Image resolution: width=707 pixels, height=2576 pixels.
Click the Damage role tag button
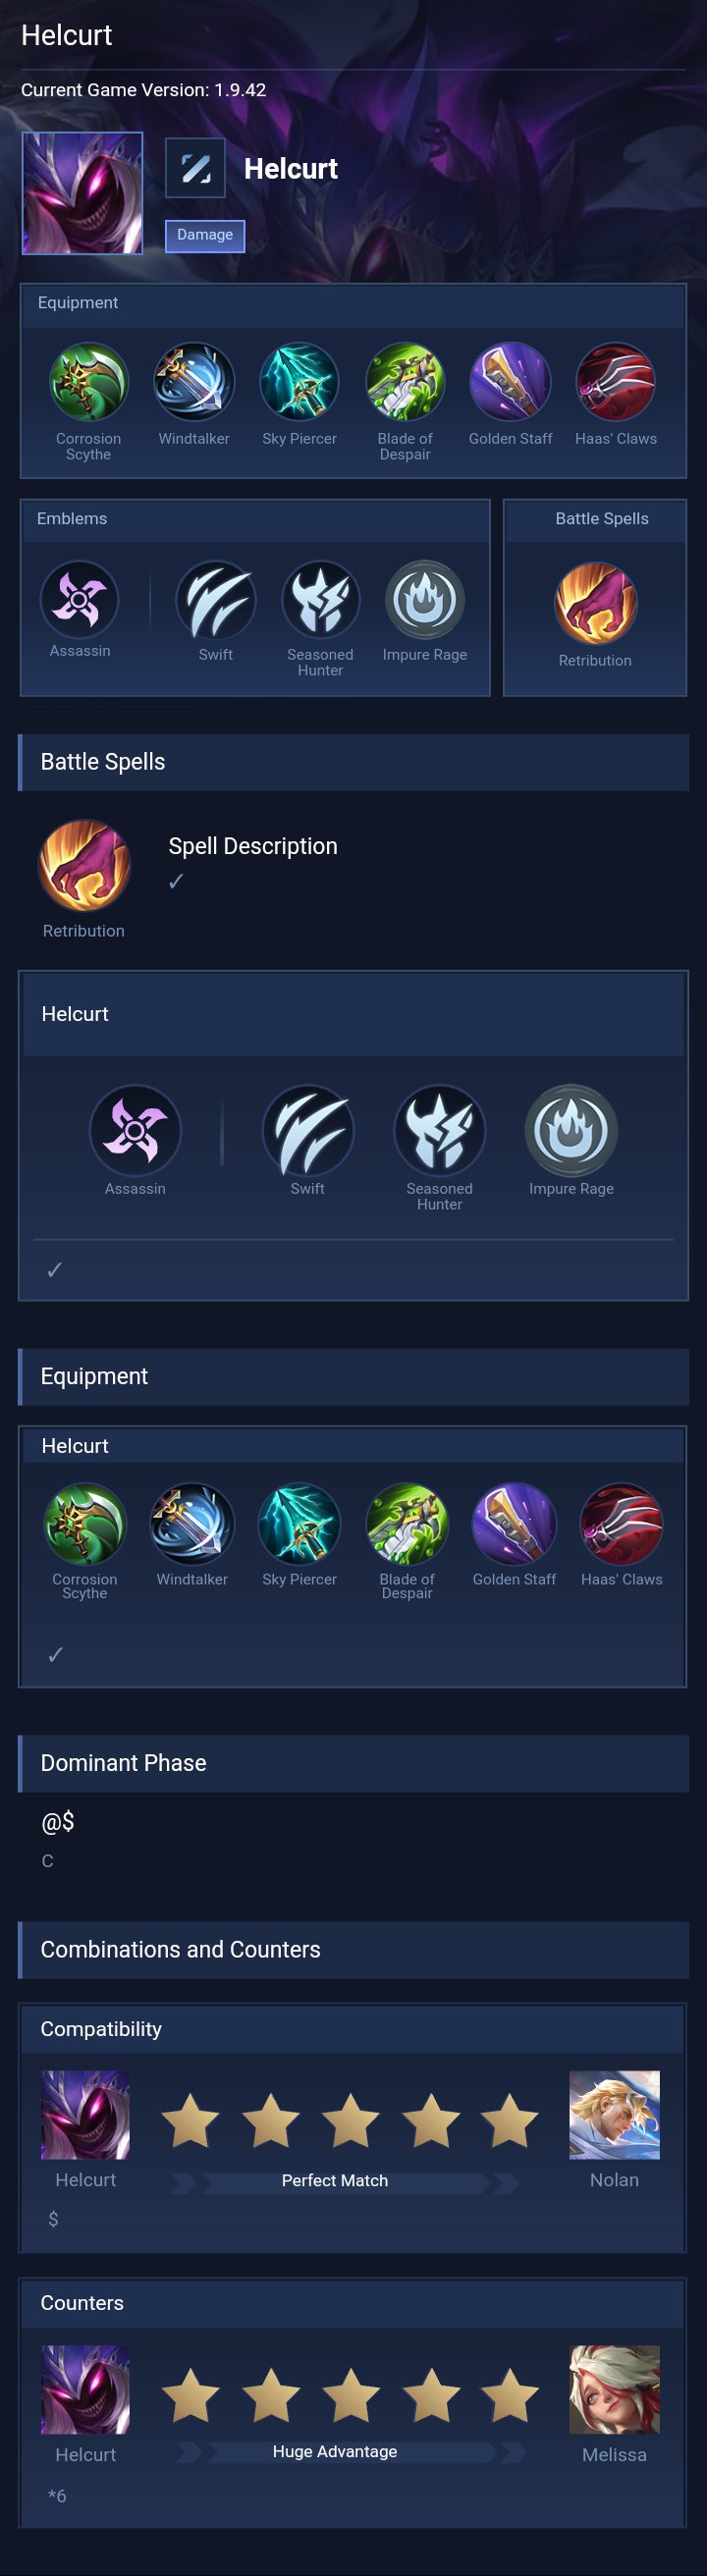205,236
